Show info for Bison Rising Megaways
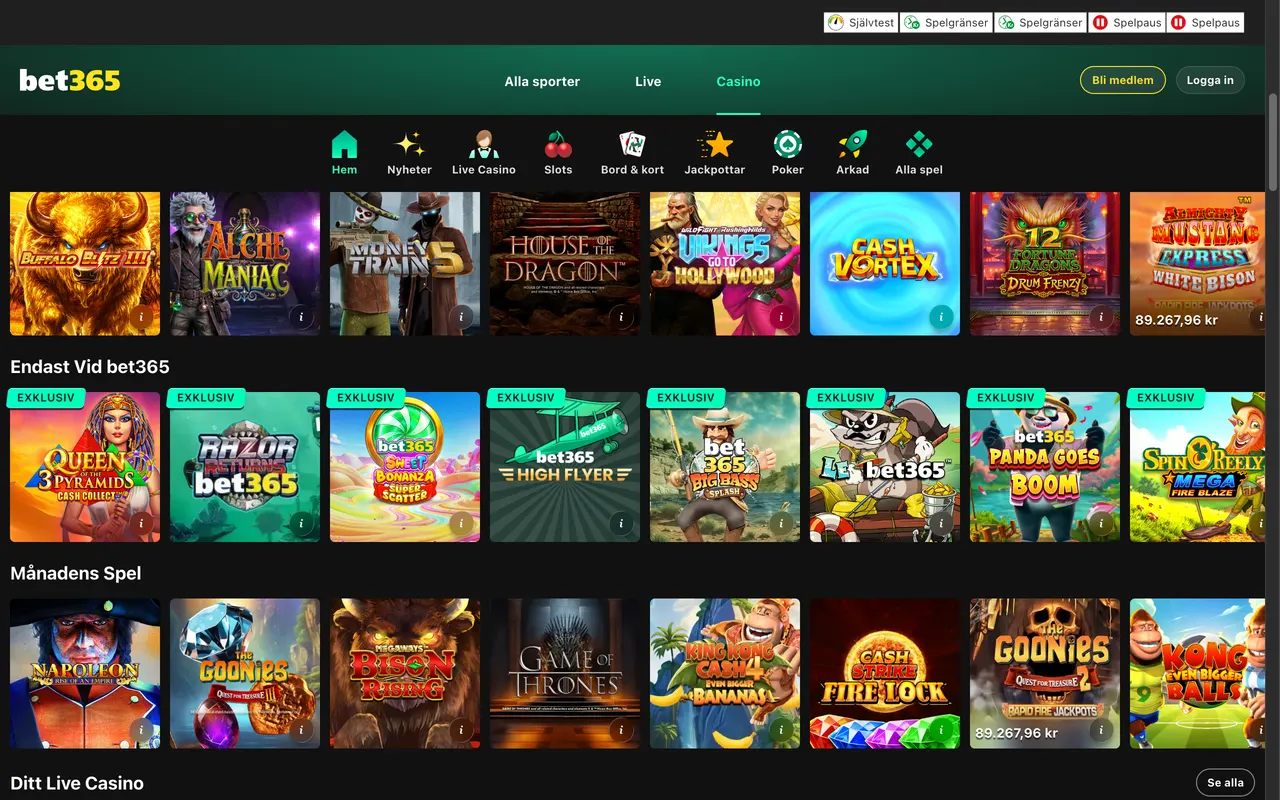This screenshot has height=800, width=1280. coord(462,730)
